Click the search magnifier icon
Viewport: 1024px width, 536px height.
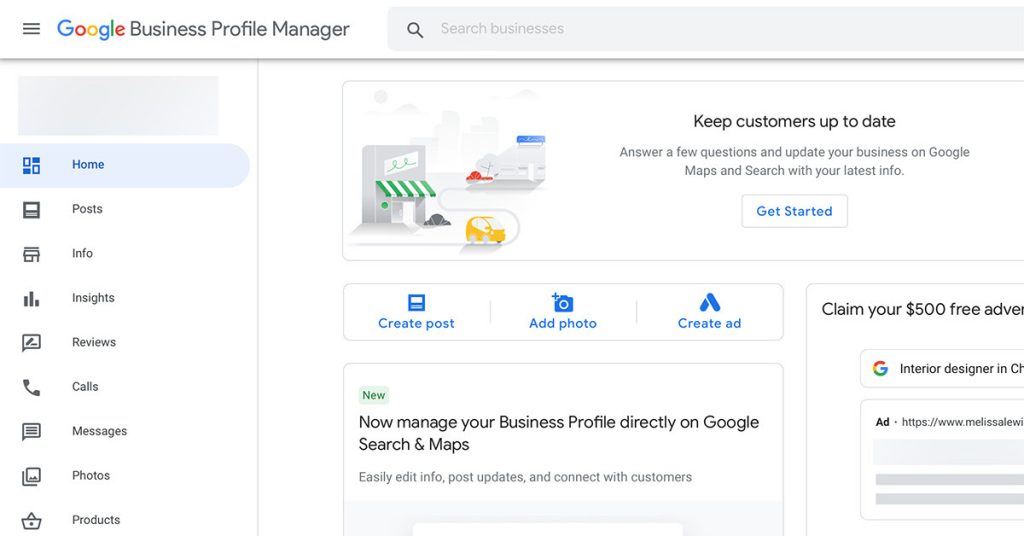[415, 30]
